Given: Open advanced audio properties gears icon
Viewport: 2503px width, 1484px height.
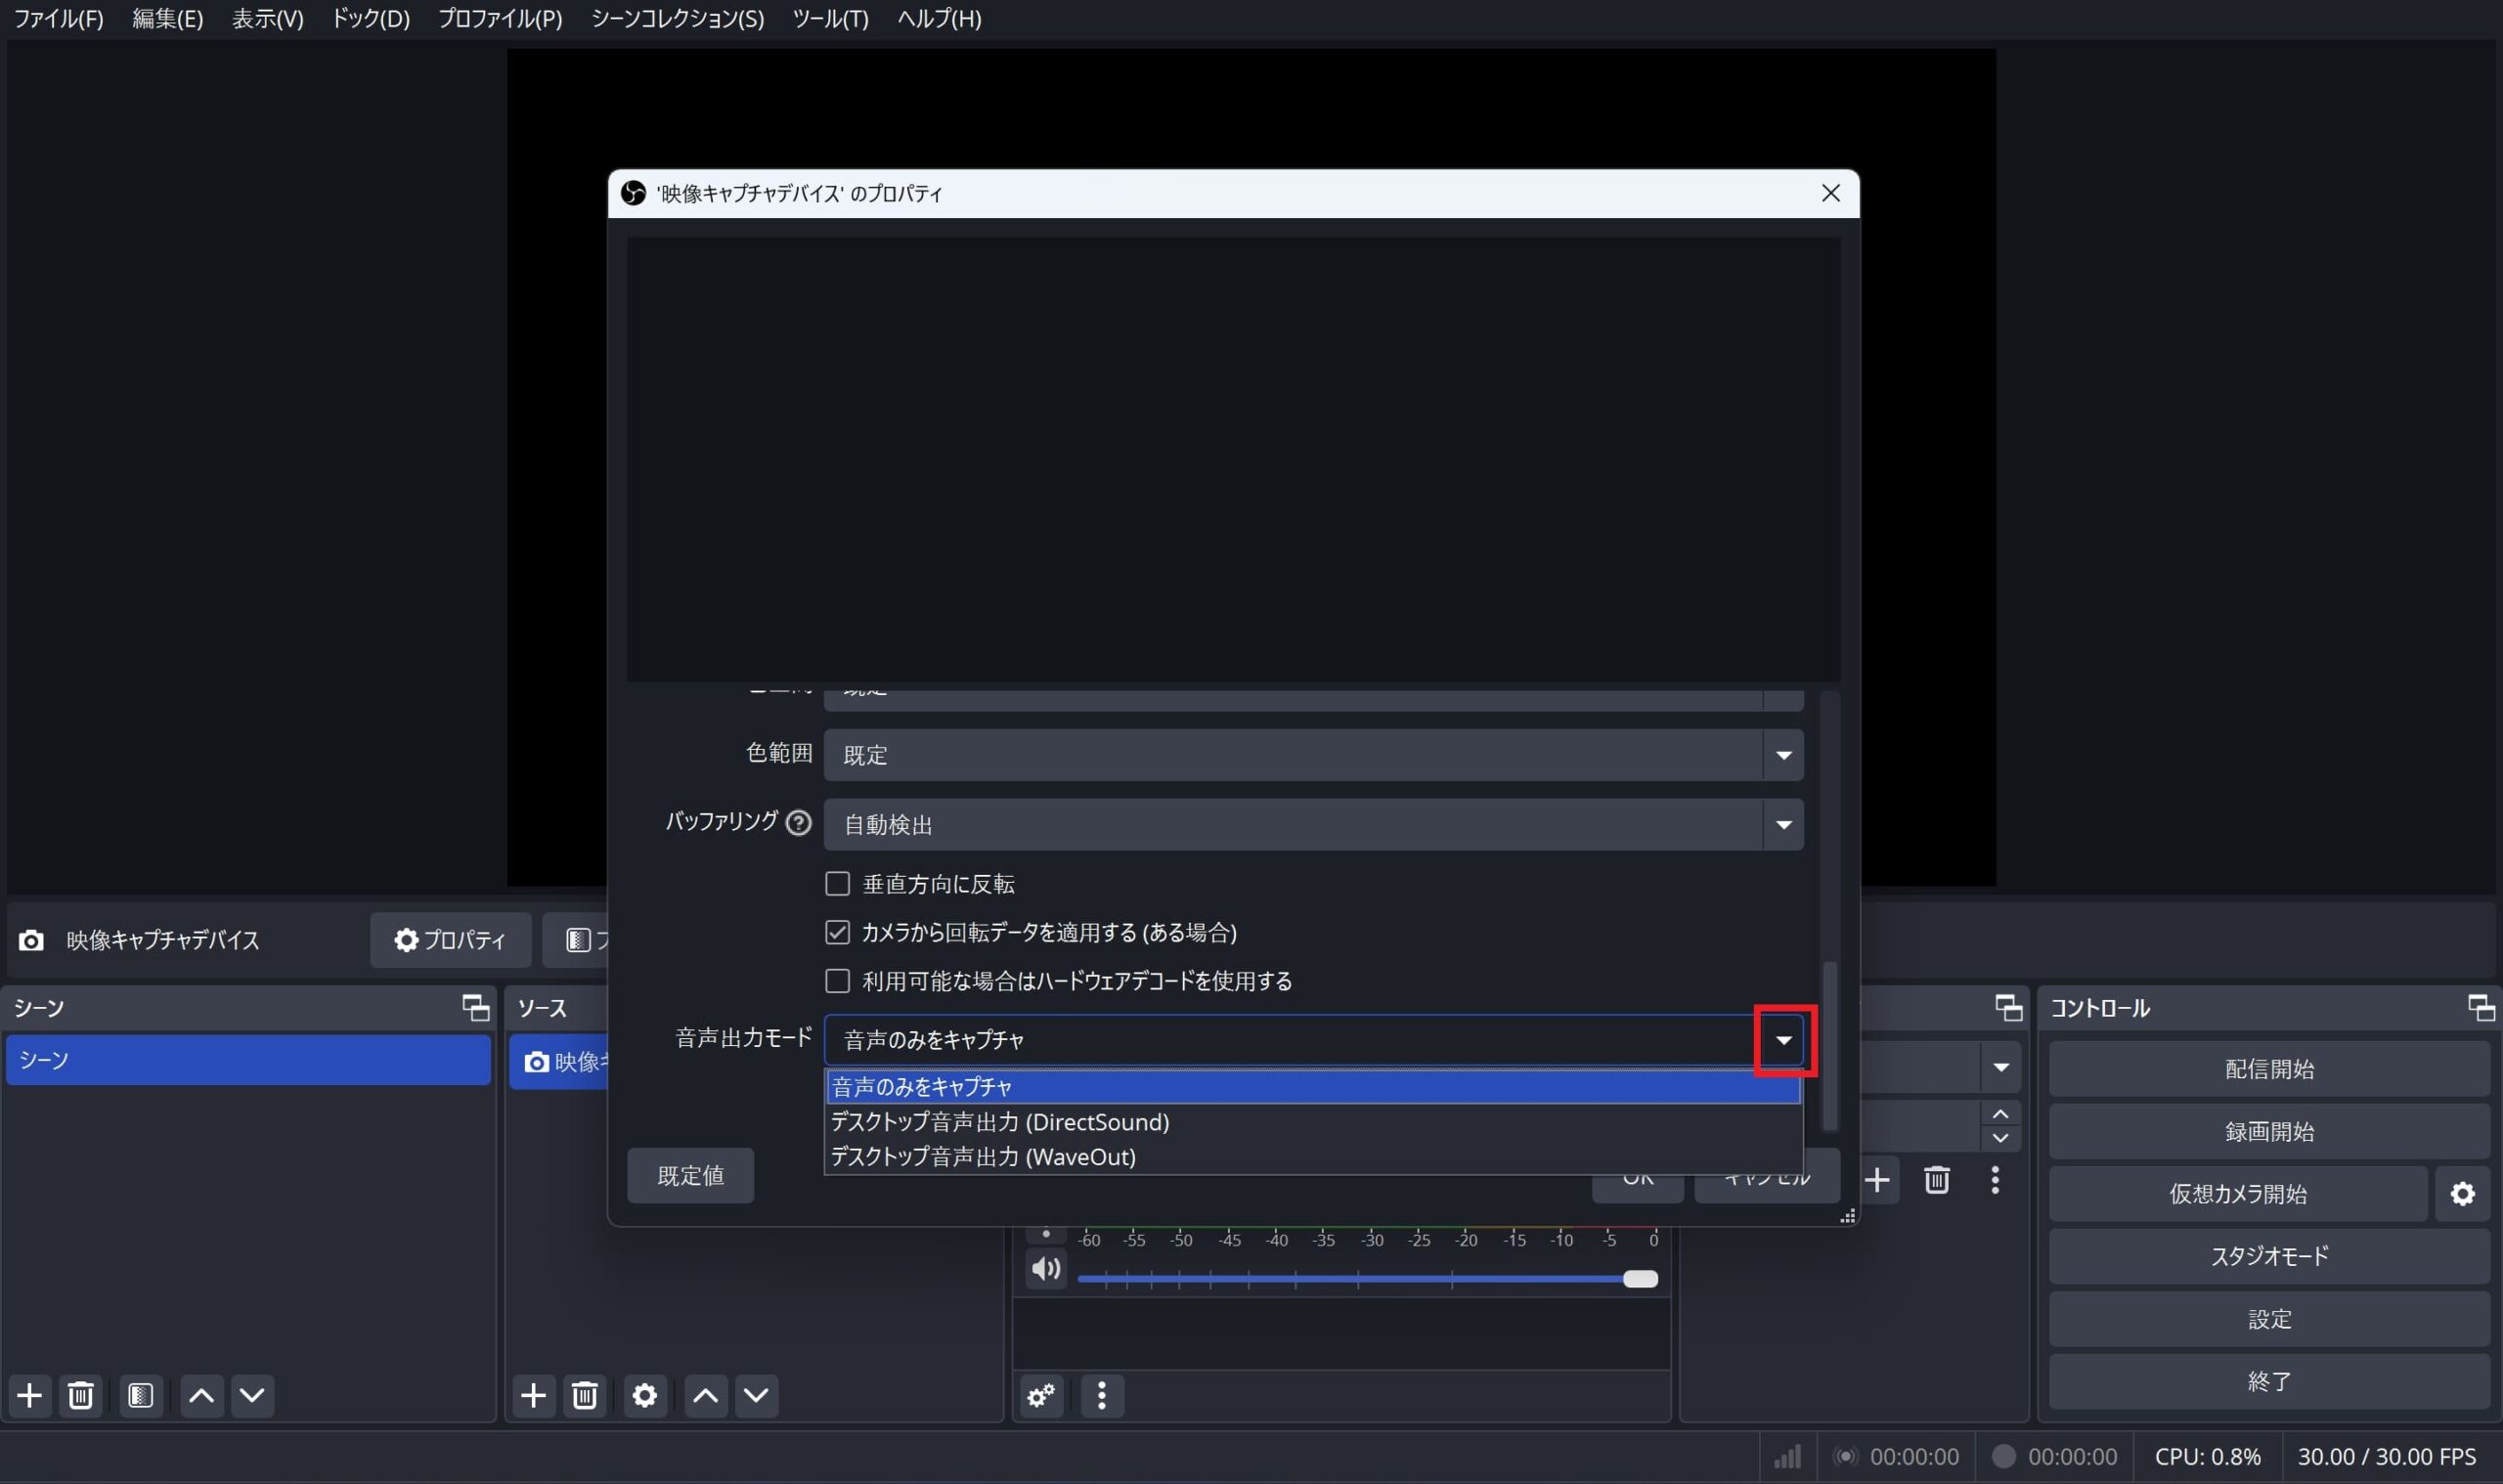Looking at the screenshot, I should (x=1041, y=1395).
